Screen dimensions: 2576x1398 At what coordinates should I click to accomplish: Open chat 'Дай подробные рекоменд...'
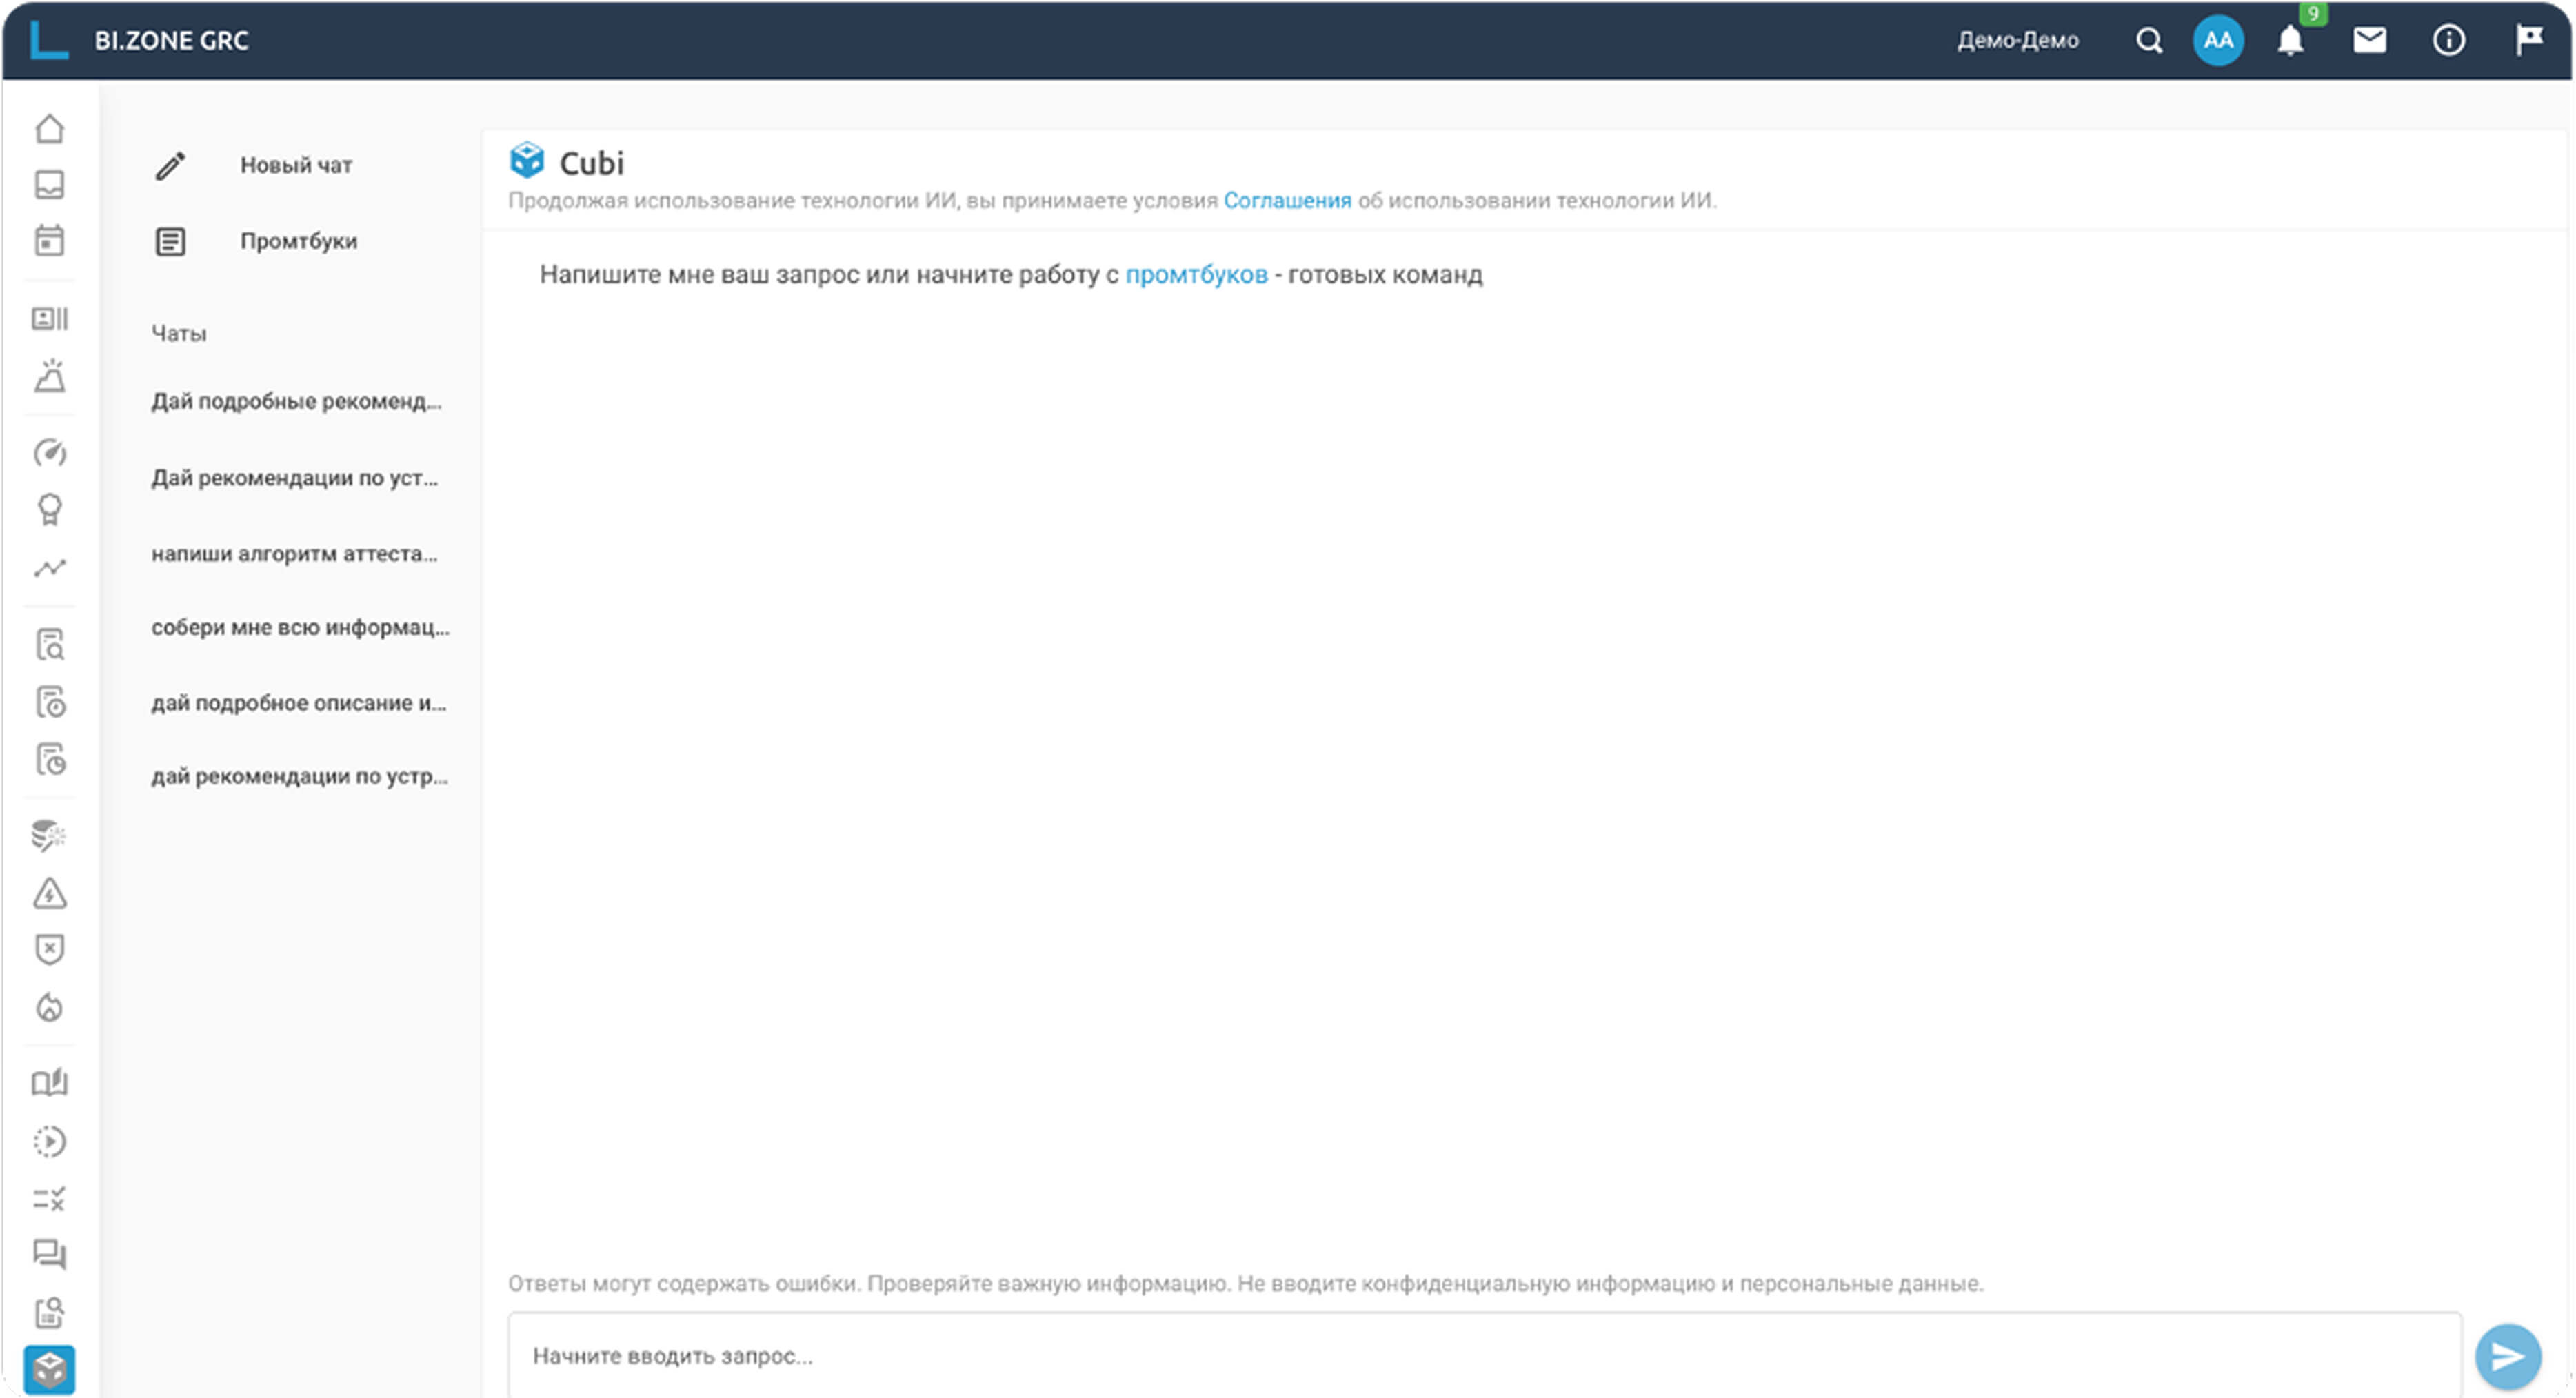[x=296, y=401]
